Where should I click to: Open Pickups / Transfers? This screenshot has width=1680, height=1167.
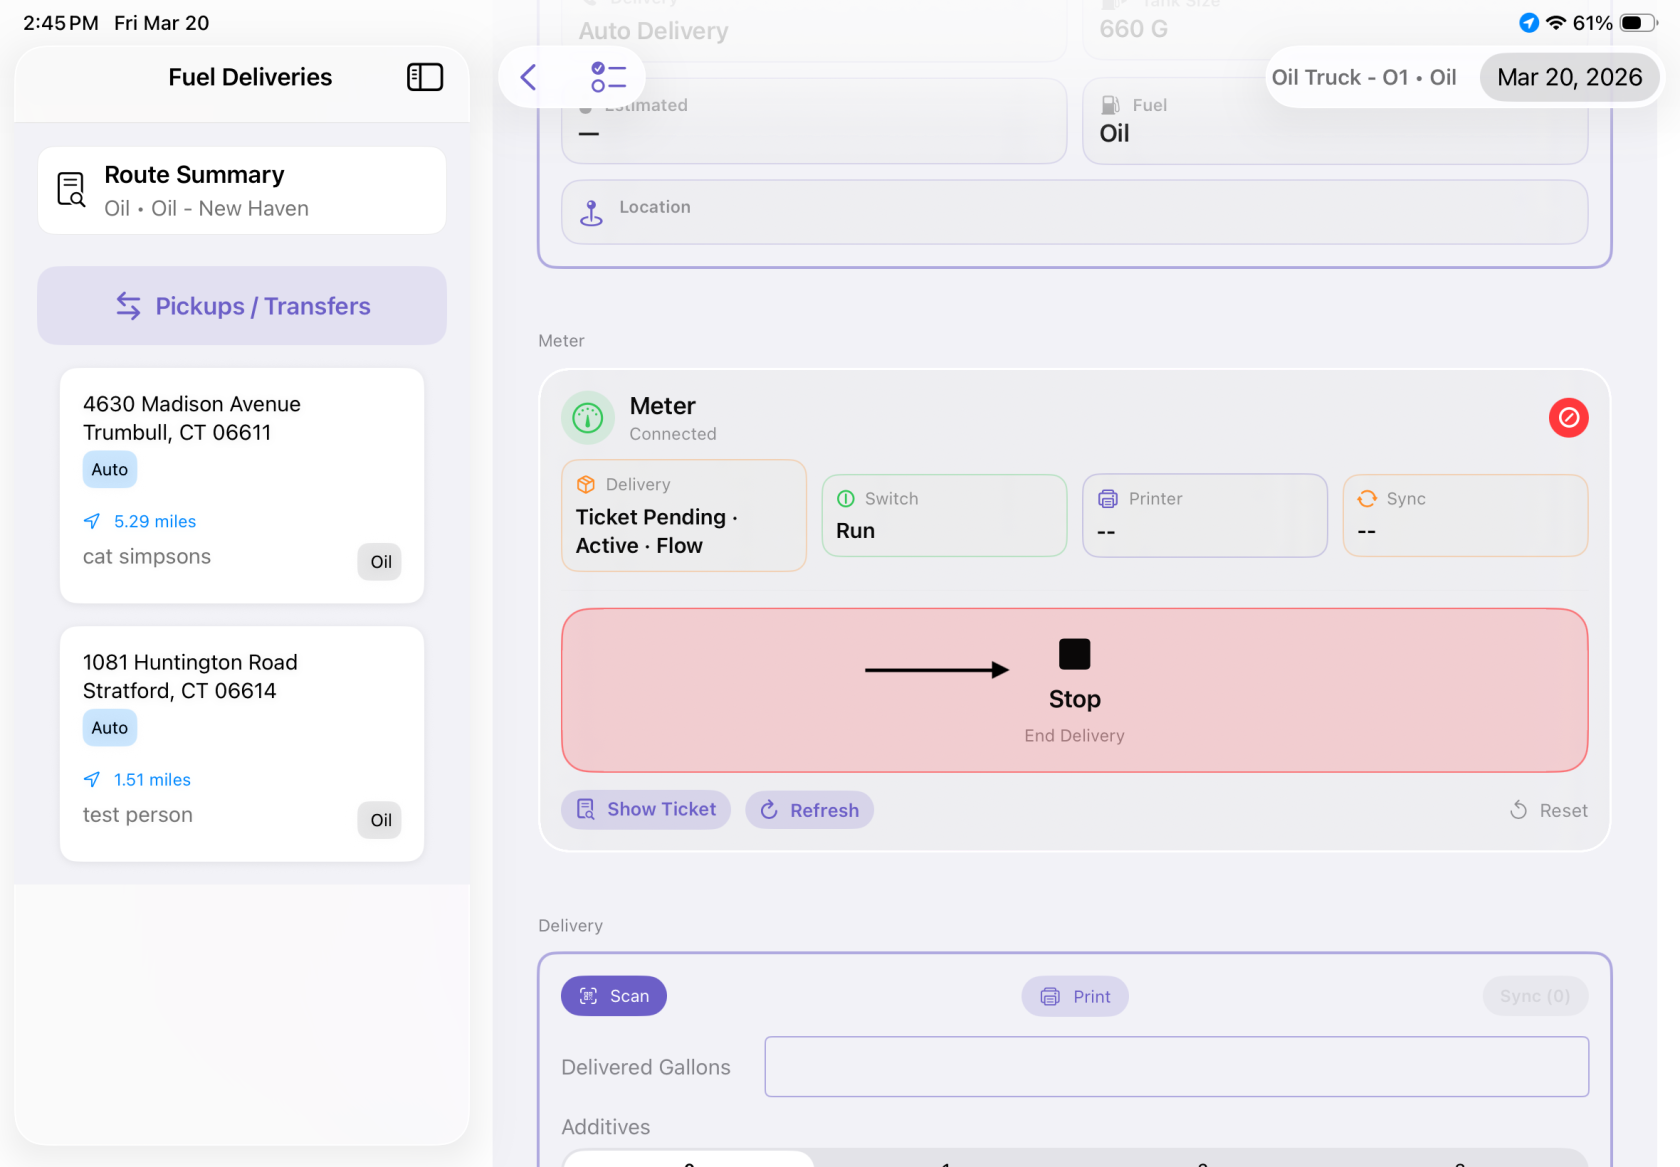point(242,306)
